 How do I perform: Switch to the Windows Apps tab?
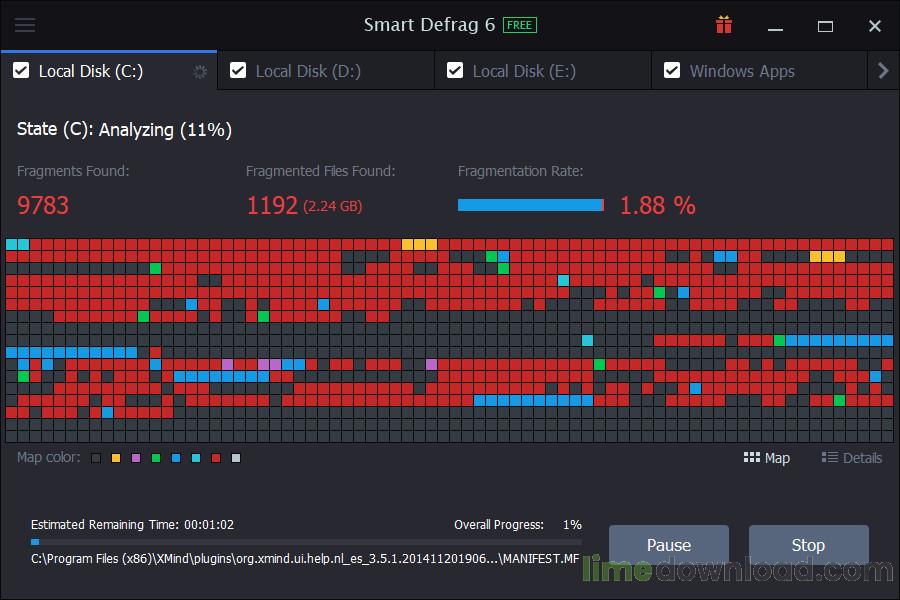[742, 70]
